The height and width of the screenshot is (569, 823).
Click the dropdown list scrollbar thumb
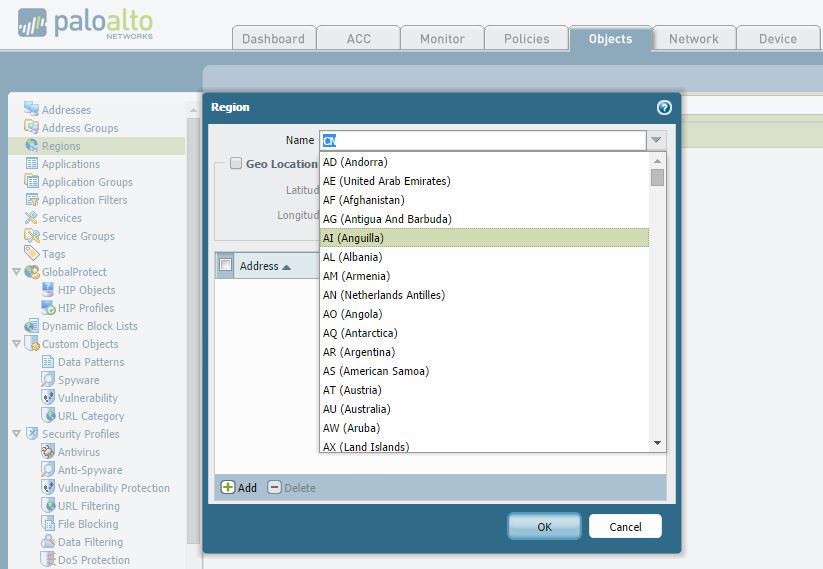point(657,177)
